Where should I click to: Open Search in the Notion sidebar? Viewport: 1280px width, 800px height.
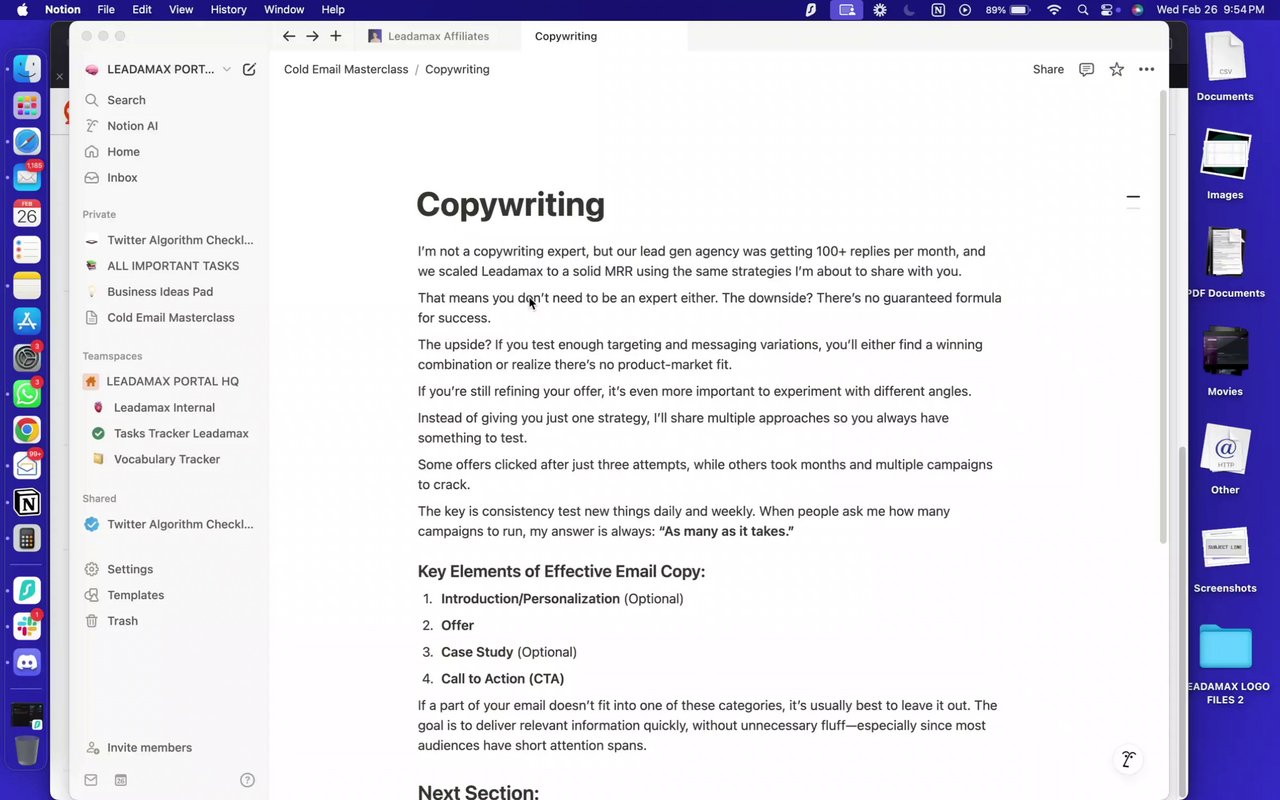126,100
